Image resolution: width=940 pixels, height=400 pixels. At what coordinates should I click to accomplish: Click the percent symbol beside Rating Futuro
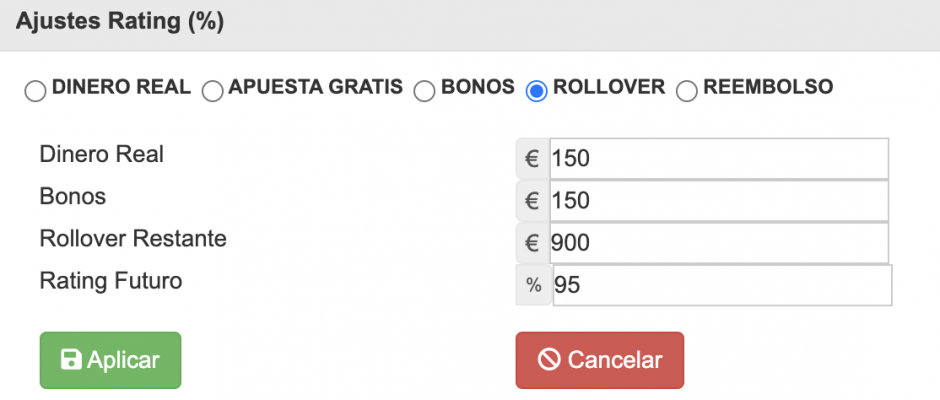coord(533,285)
